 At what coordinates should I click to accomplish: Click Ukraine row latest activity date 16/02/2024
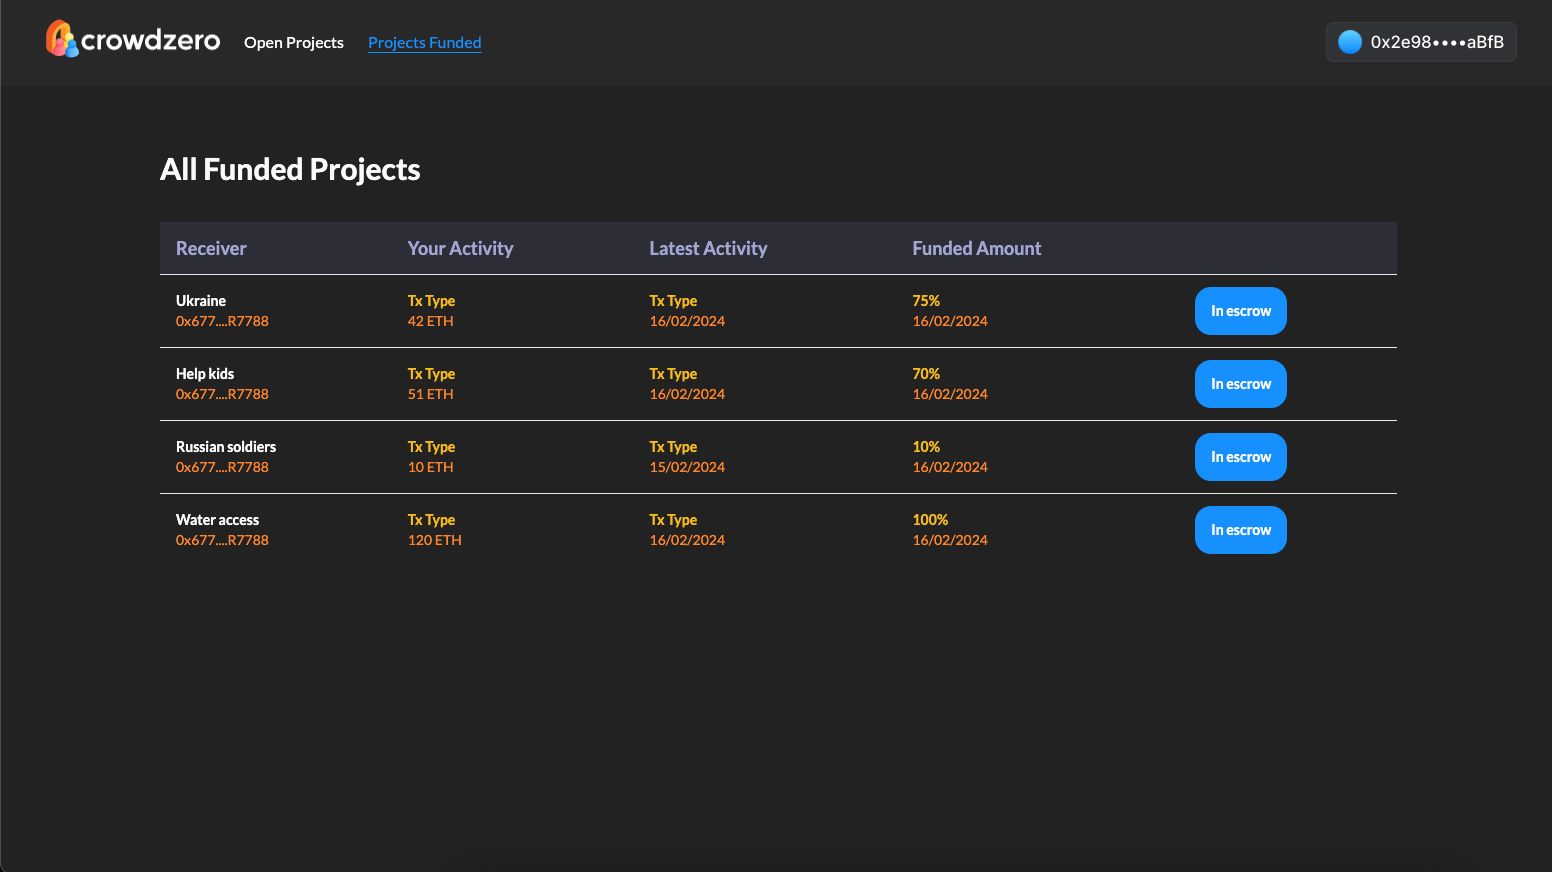tap(687, 321)
